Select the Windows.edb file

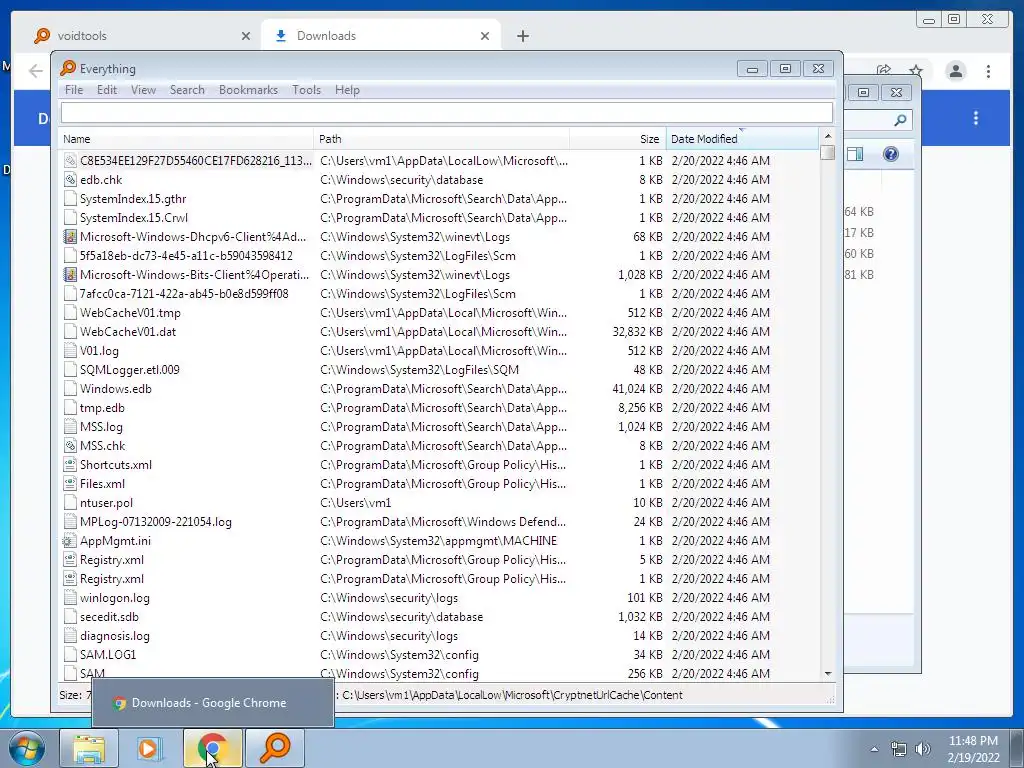(x=116, y=389)
